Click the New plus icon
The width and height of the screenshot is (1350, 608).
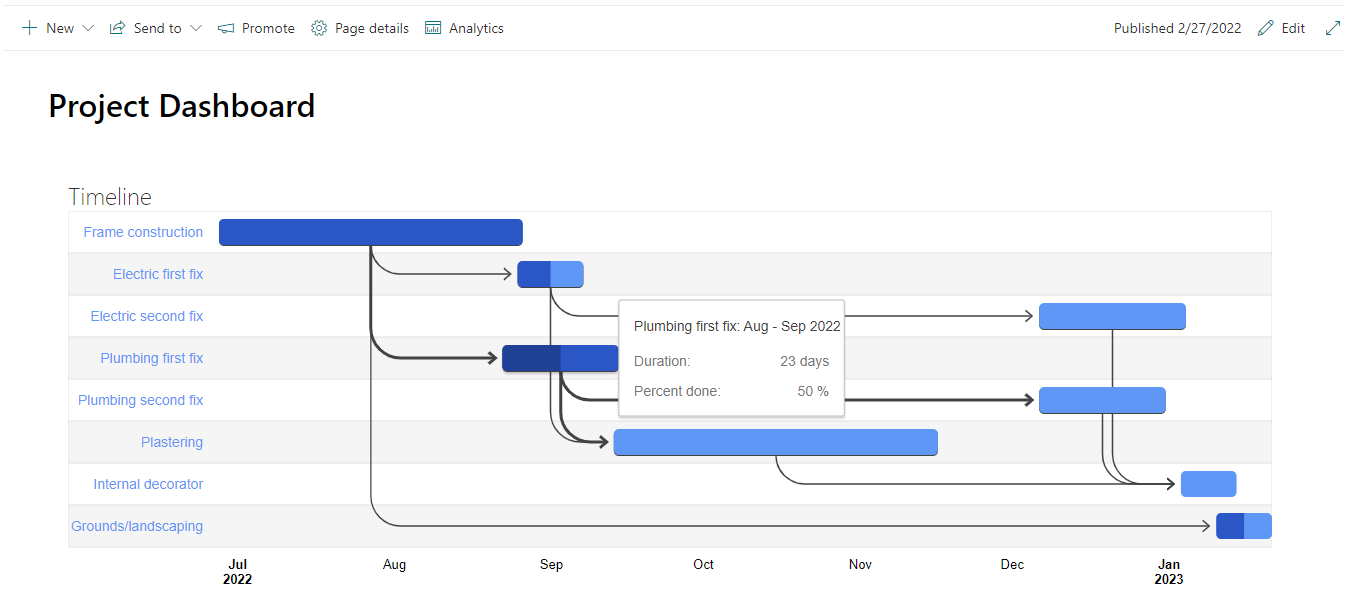point(30,28)
